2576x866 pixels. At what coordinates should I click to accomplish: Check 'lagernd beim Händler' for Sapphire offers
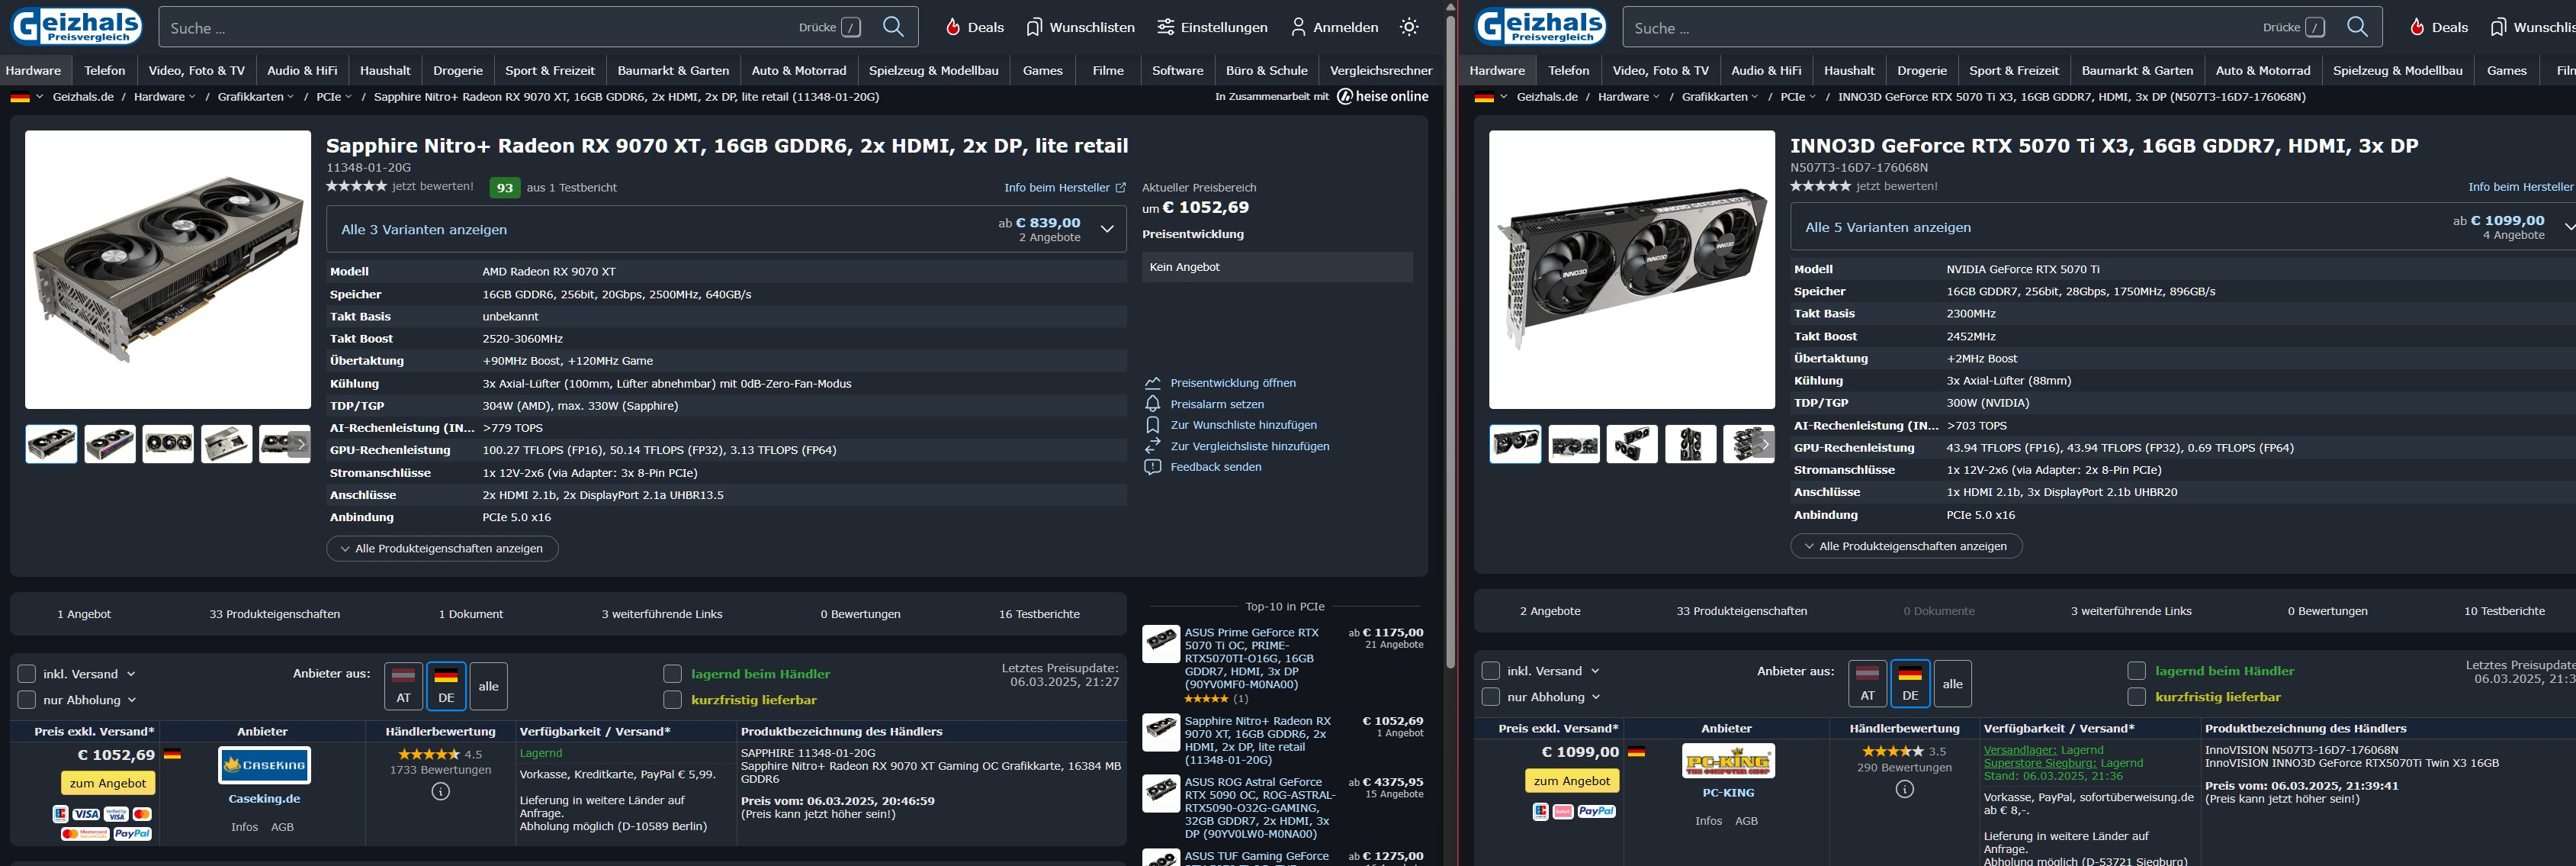(672, 674)
